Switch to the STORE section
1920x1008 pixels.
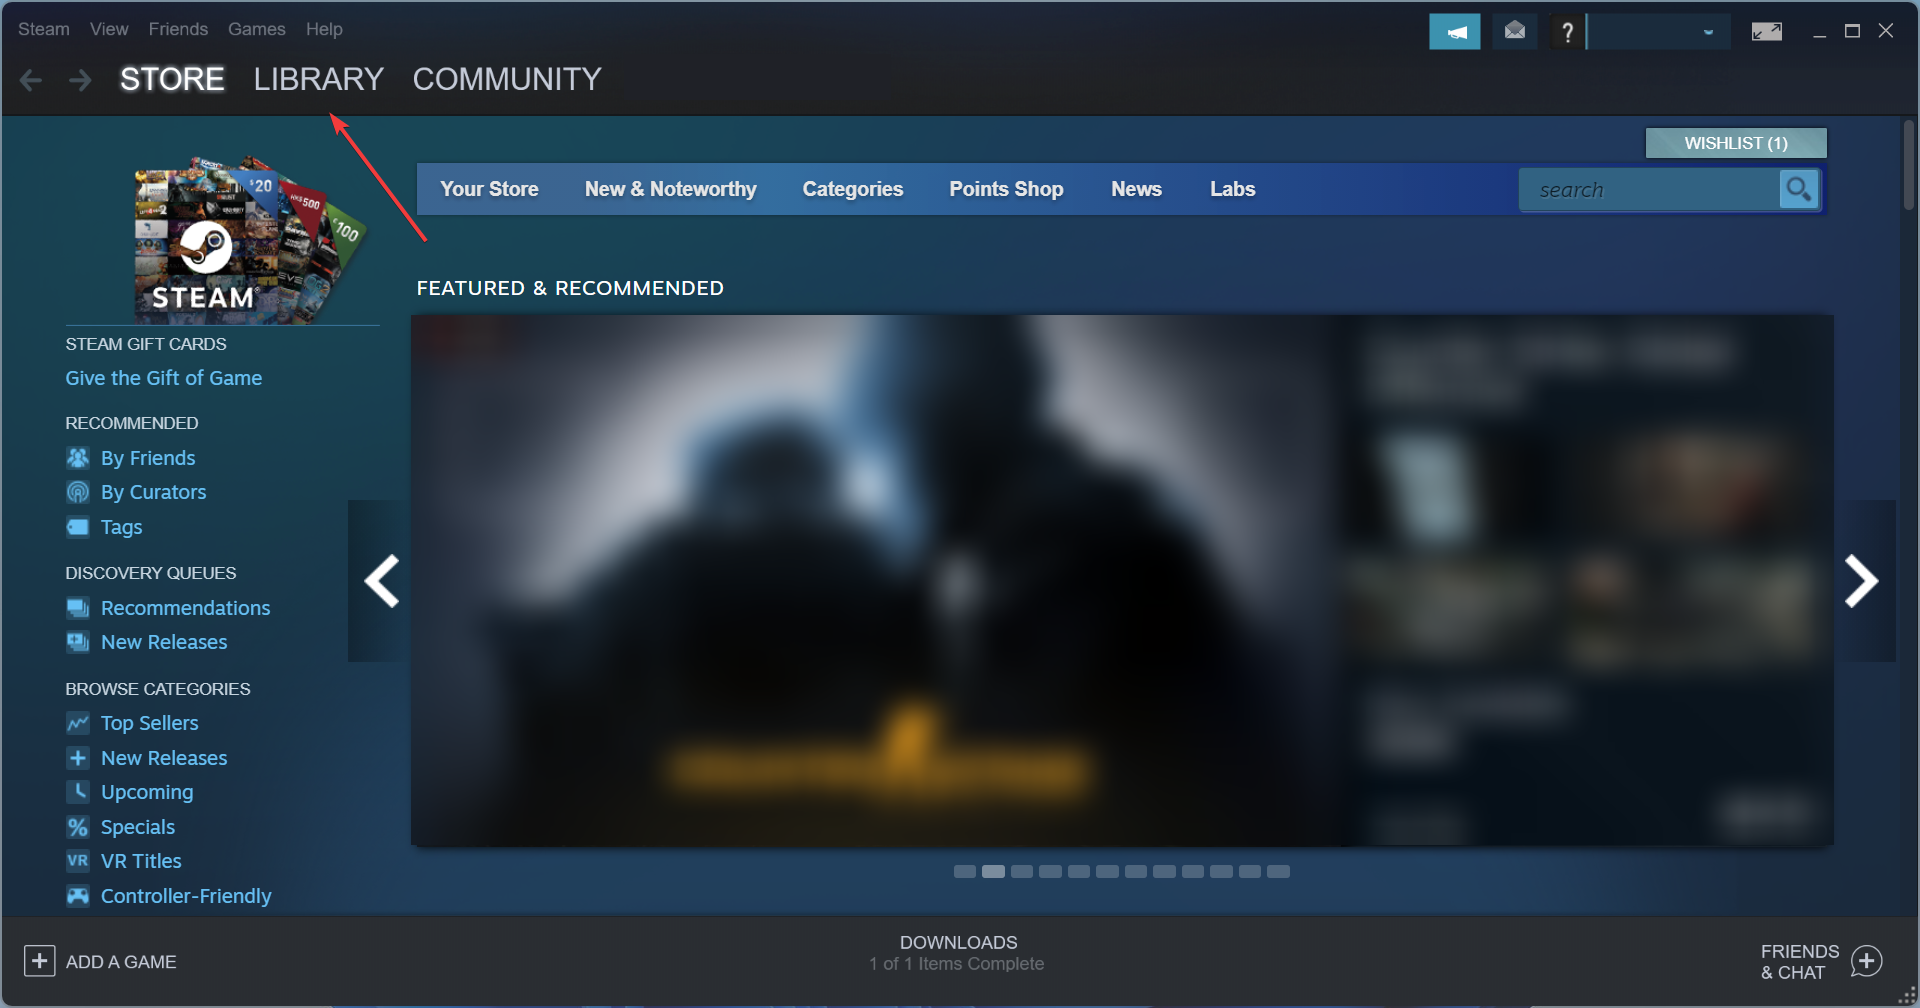(x=172, y=79)
